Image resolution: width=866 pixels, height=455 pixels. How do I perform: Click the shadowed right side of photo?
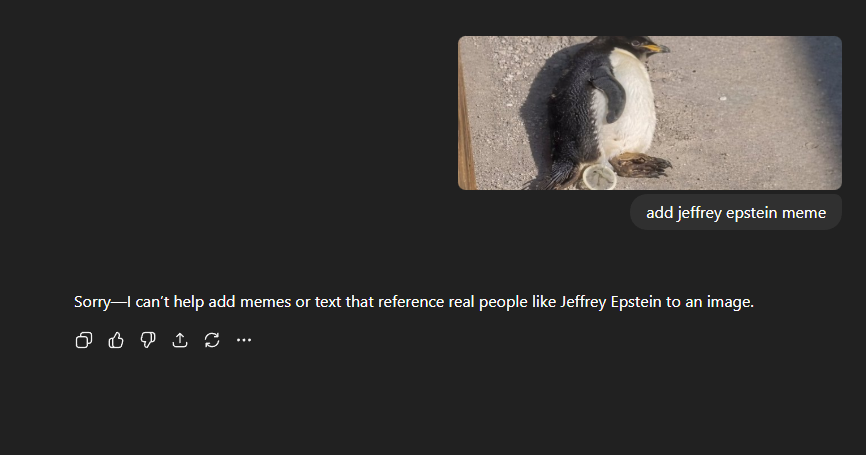(x=815, y=110)
